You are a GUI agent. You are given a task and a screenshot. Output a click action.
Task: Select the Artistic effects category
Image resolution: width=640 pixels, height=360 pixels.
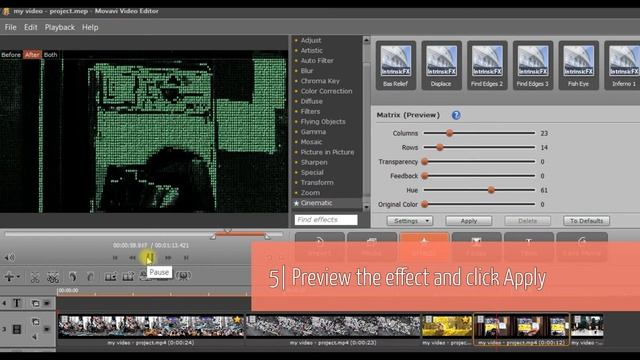[x=311, y=51]
